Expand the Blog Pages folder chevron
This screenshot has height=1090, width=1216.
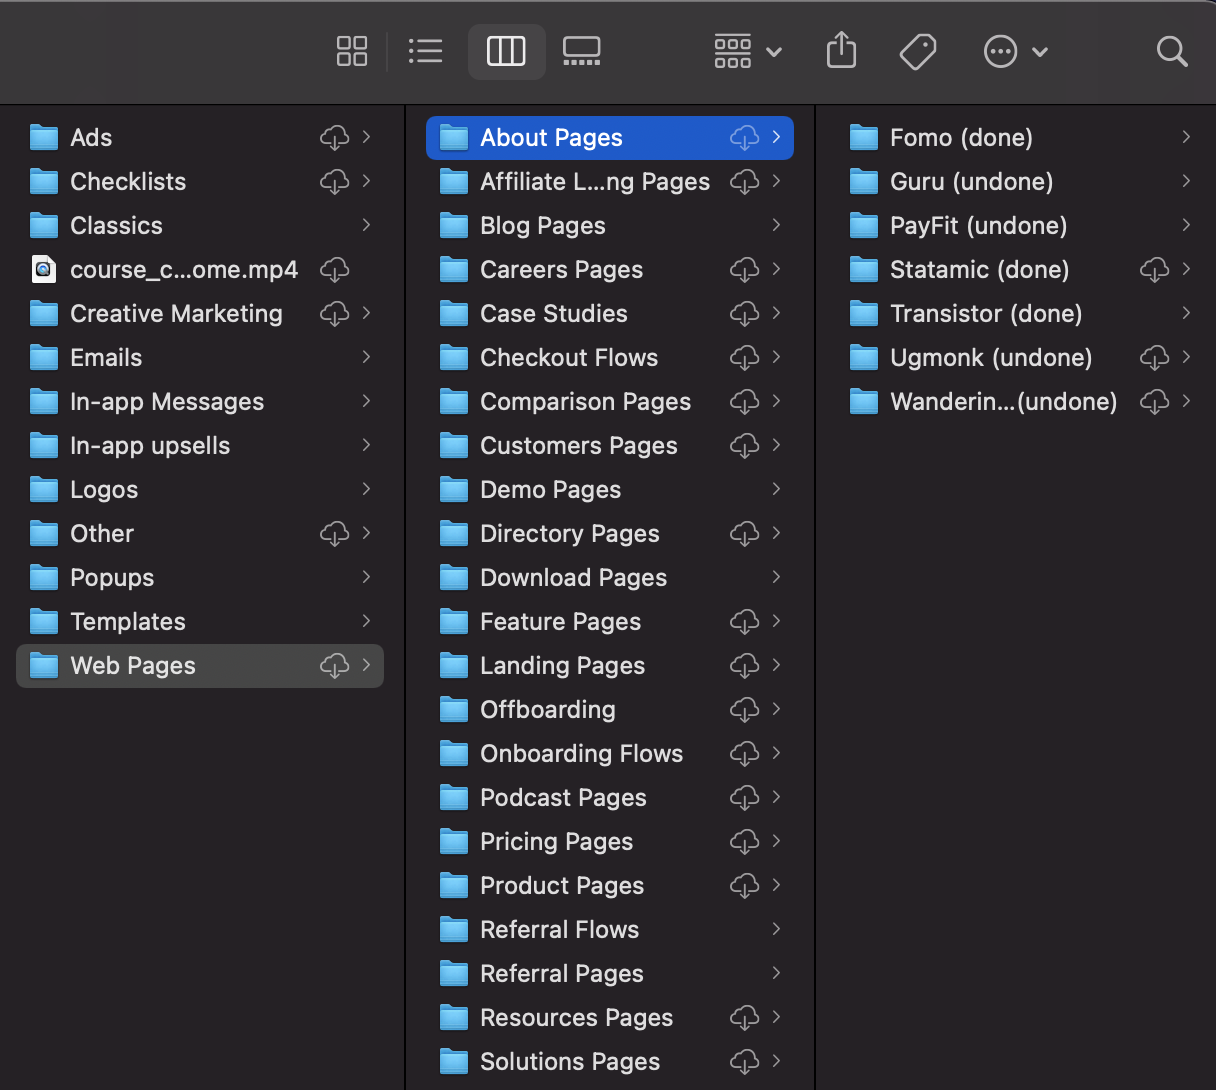coord(777,225)
